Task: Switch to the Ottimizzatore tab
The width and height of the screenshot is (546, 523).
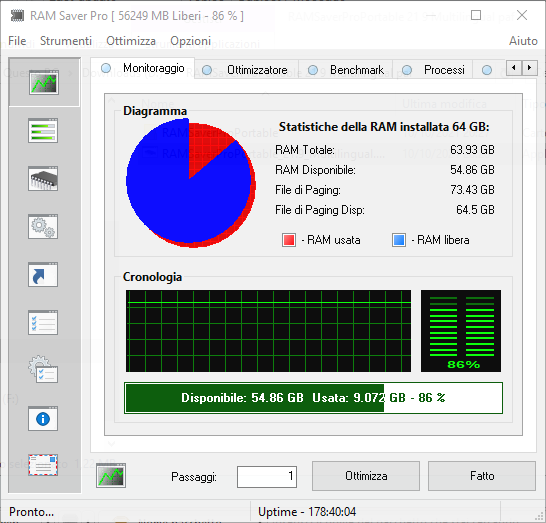Action: [x=246, y=70]
